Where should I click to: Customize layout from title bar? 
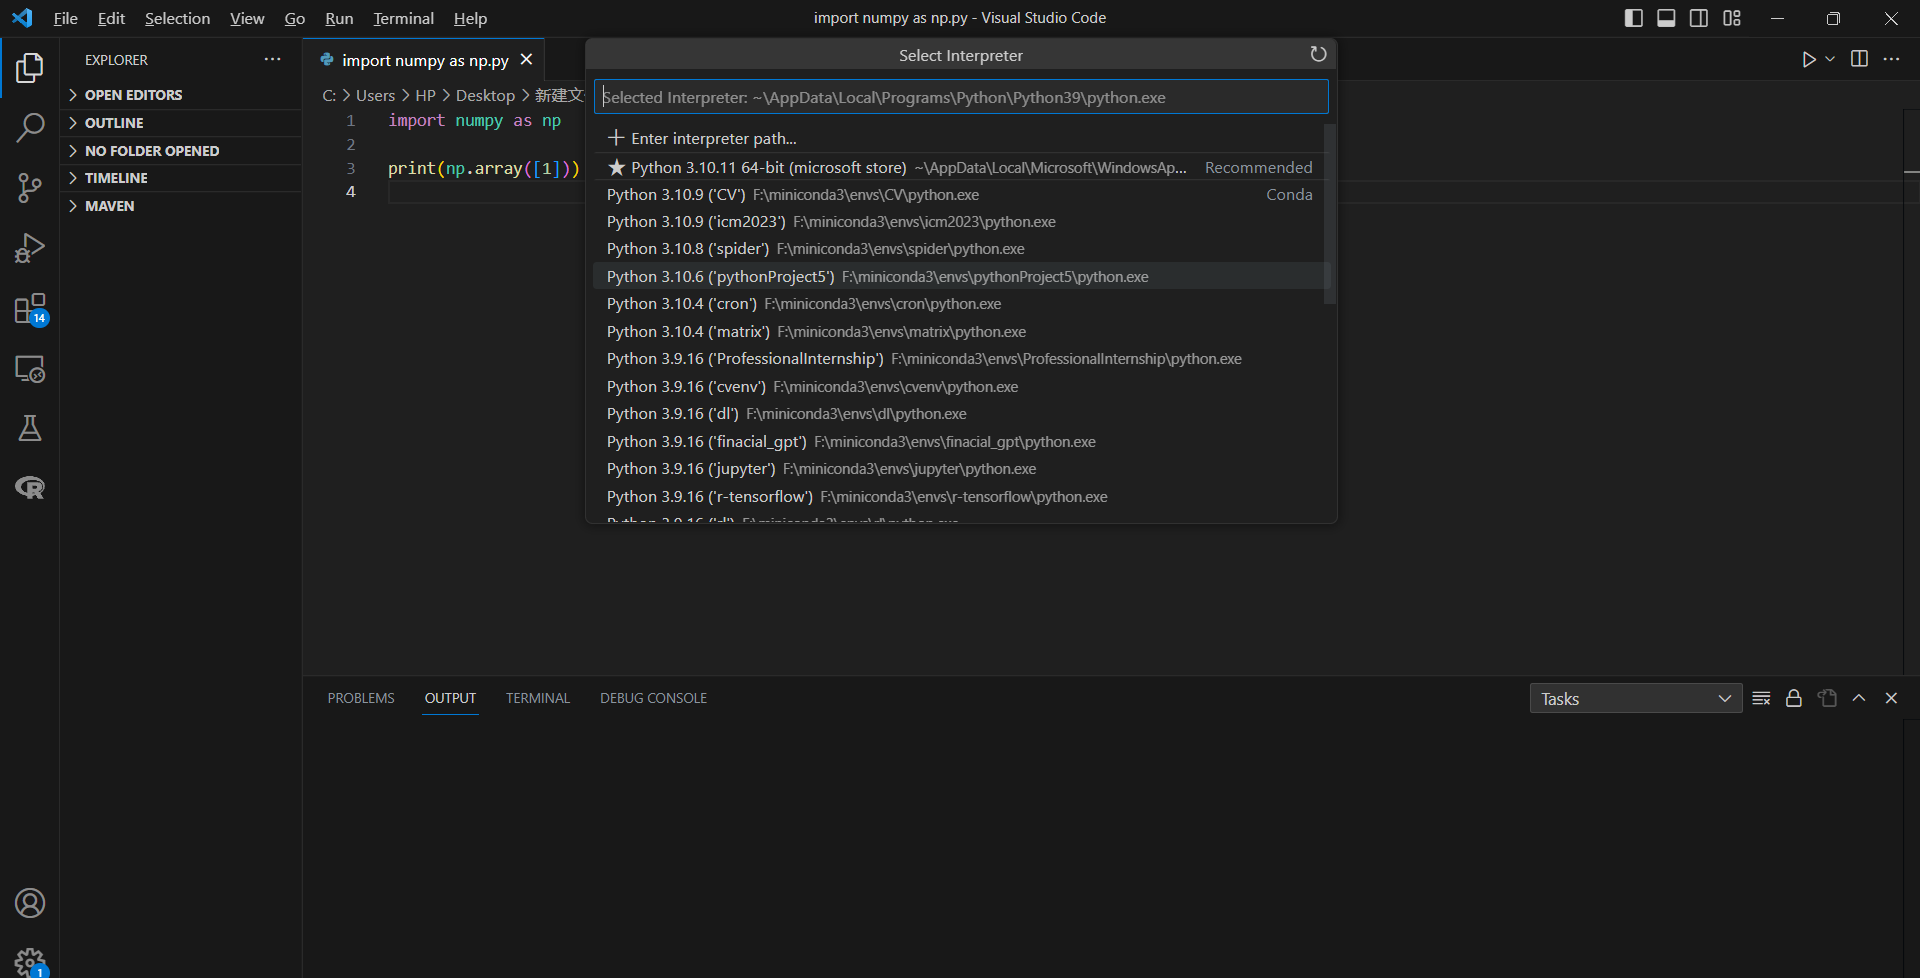pos(1732,18)
